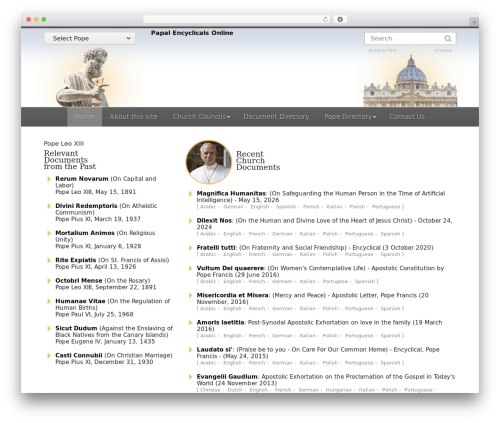Image resolution: width=500 pixels, height=423 pixels.
Task: Open the Amoris laetitia document
Action: (220, 323)
